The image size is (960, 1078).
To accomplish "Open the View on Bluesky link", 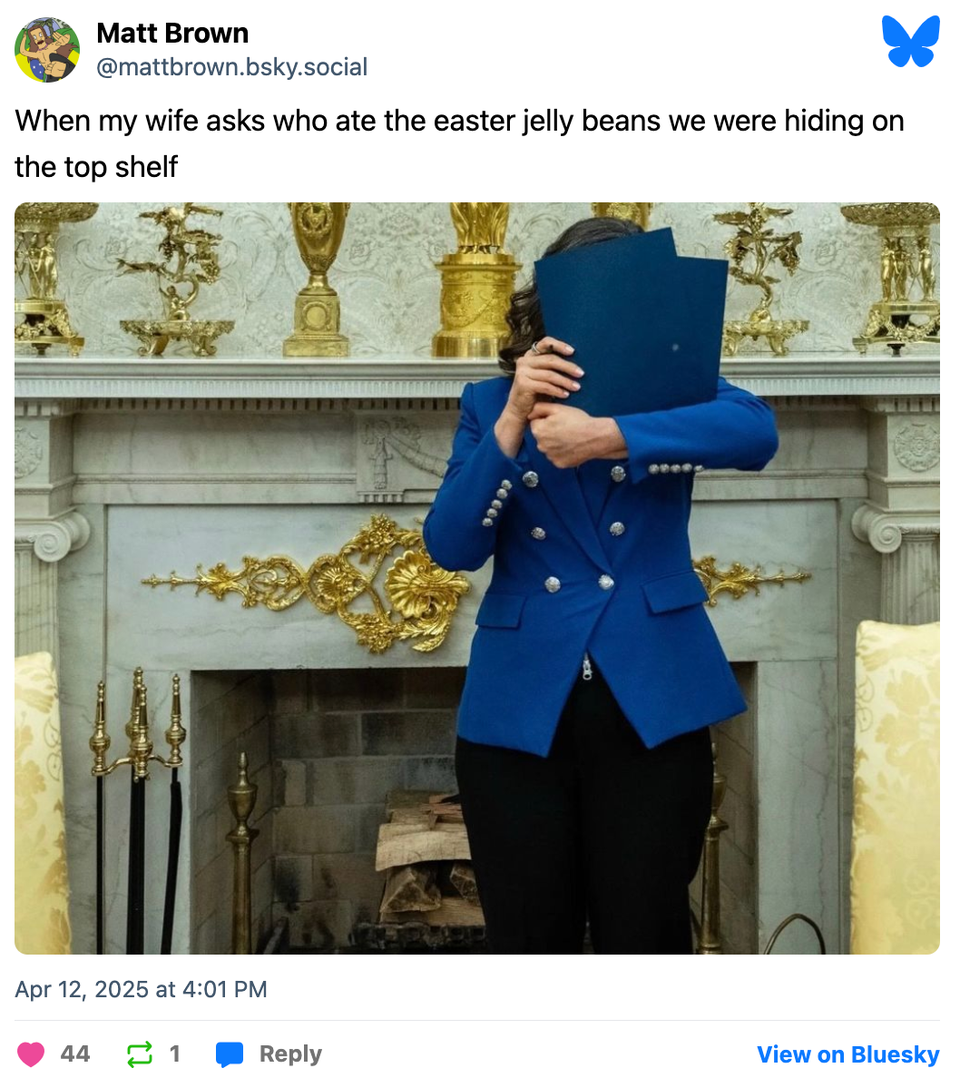I will (x=848, y=1054).
